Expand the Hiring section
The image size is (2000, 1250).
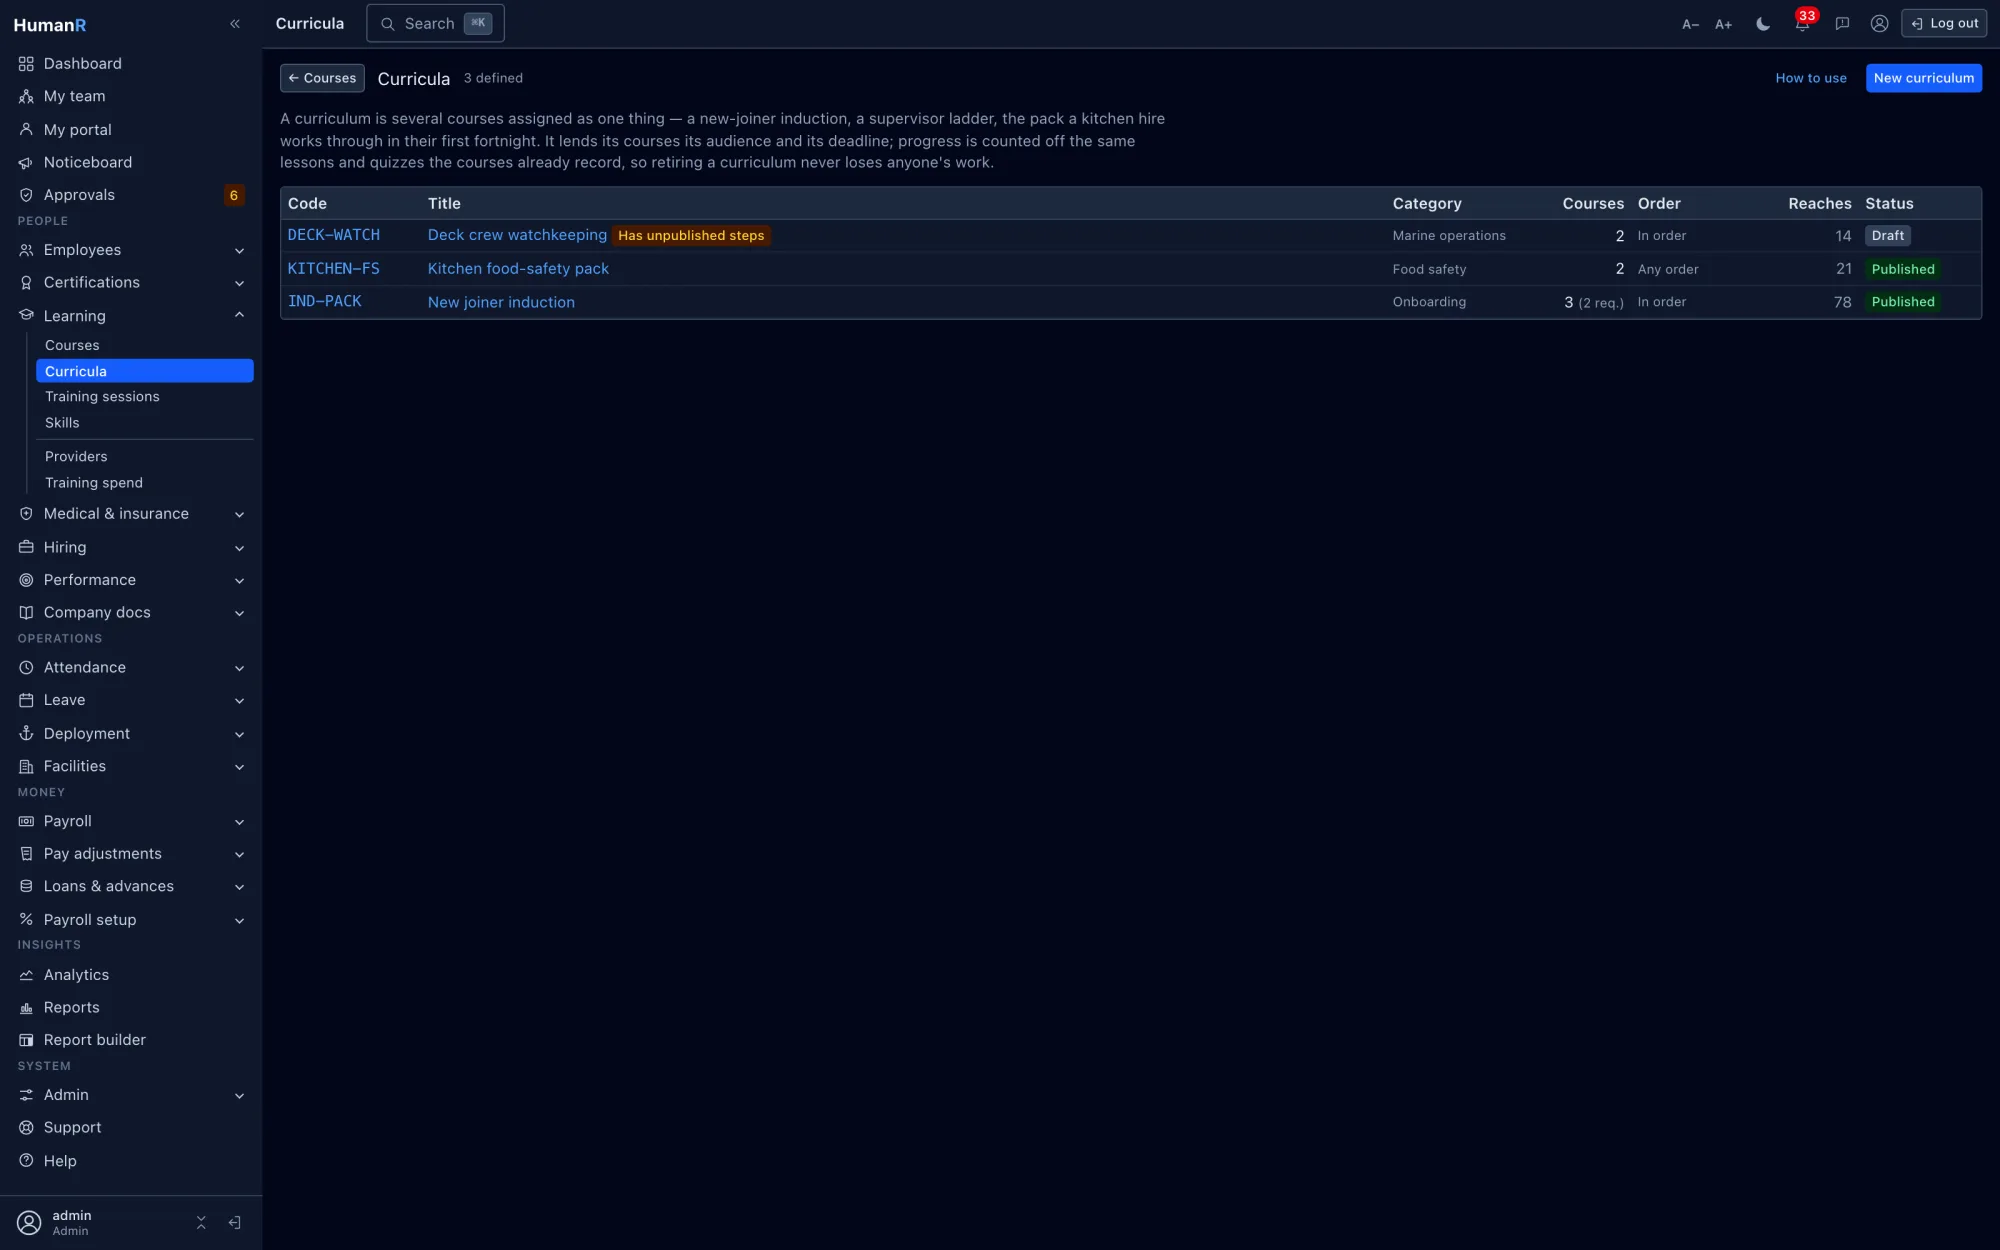[x=131, y=548]
